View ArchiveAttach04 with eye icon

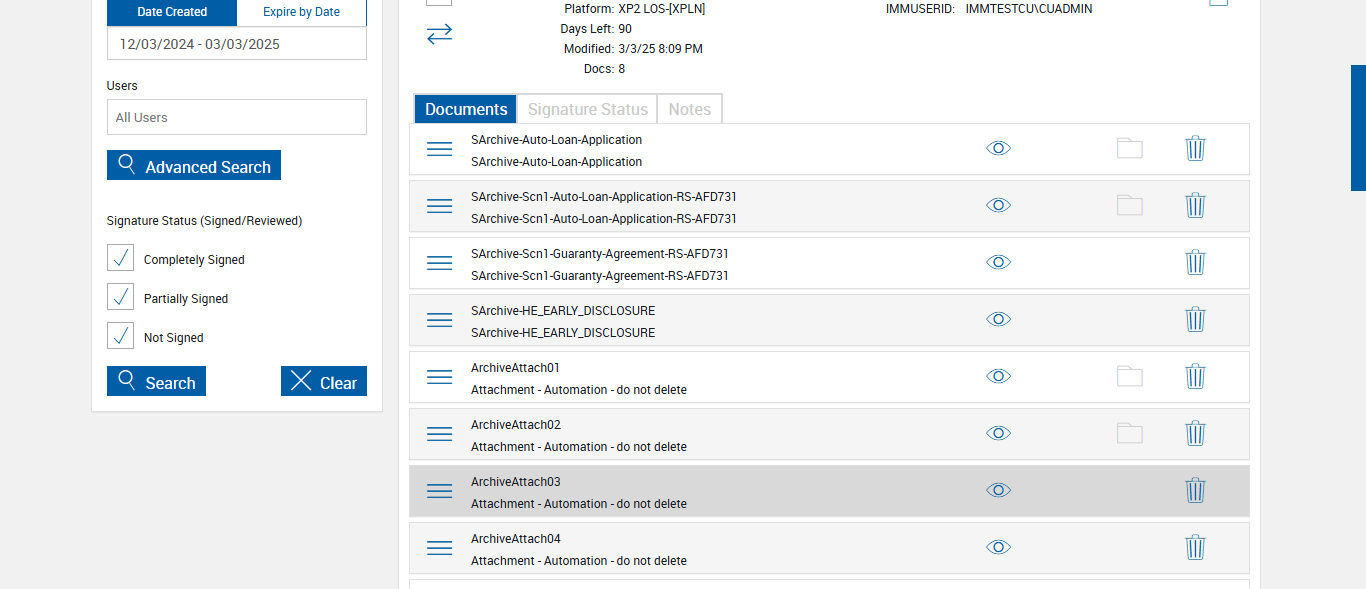[998, 547]
